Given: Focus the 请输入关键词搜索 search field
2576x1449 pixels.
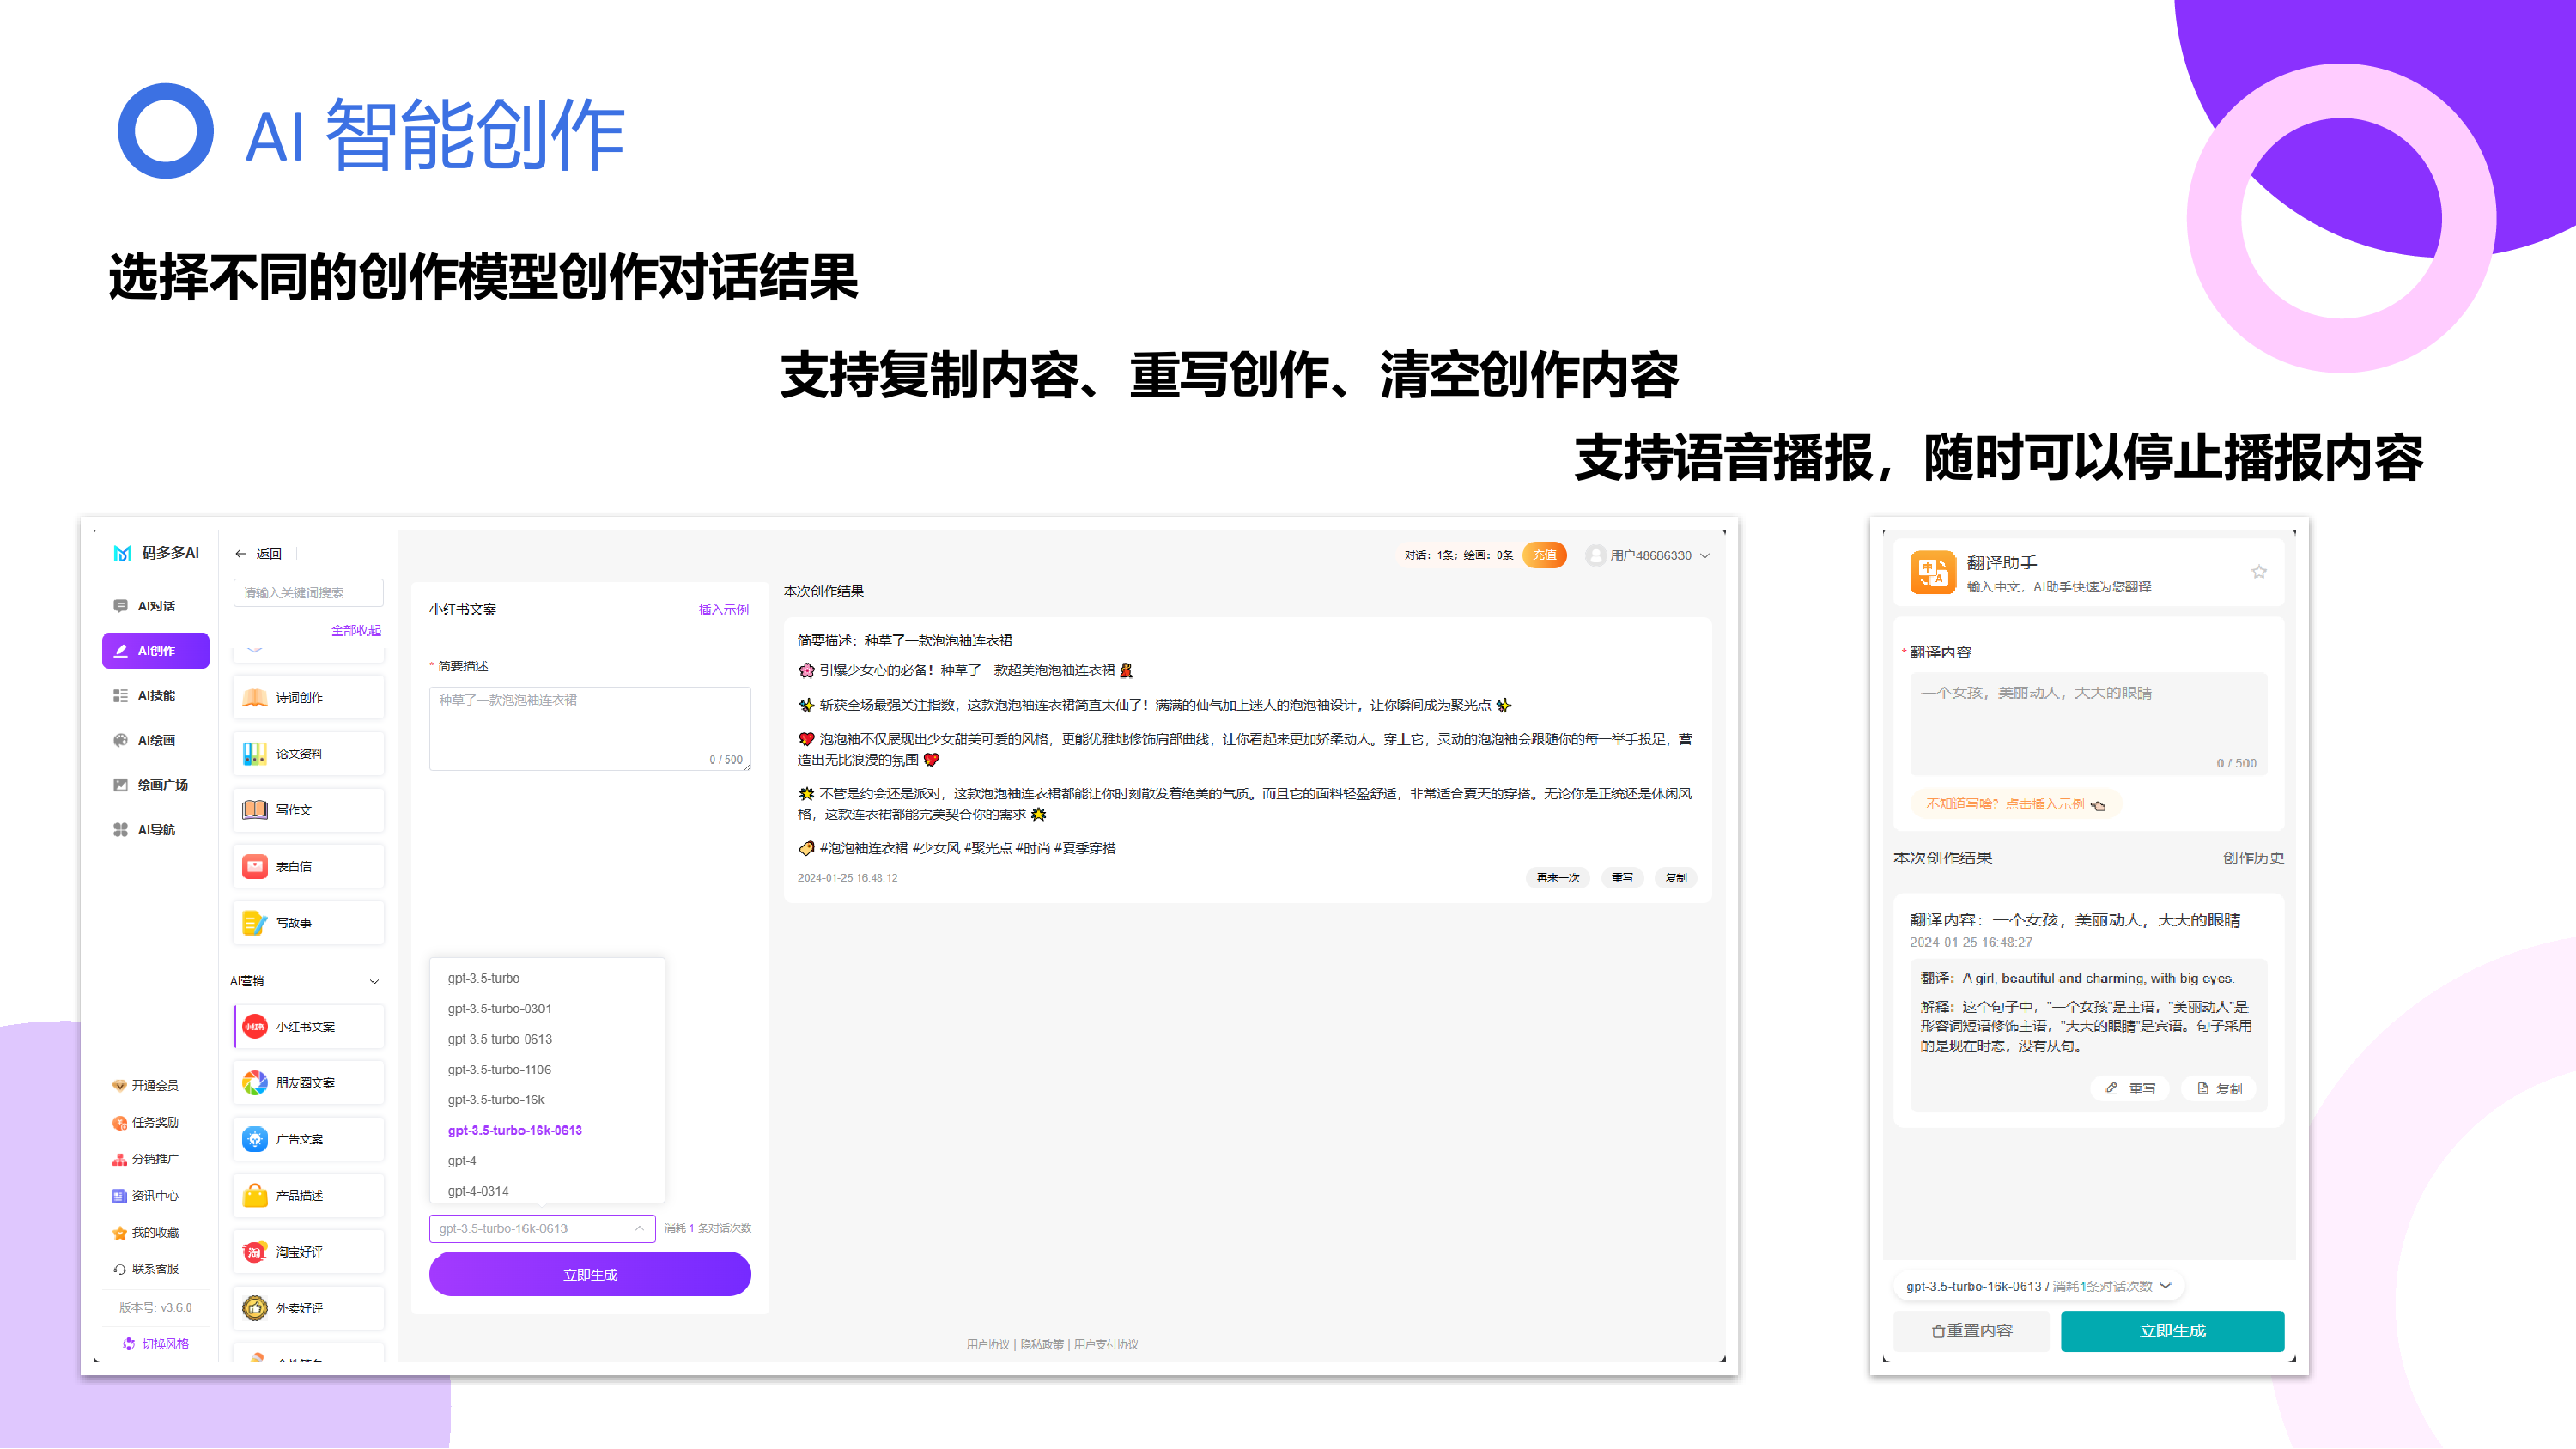Looking at the screenshot, I should click(308, 593).
